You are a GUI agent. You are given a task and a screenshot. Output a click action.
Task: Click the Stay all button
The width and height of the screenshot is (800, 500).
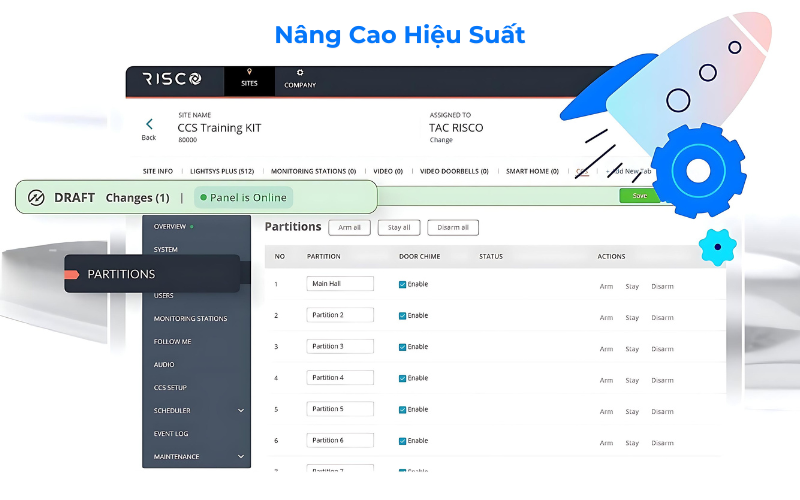(x=399, y=228)
